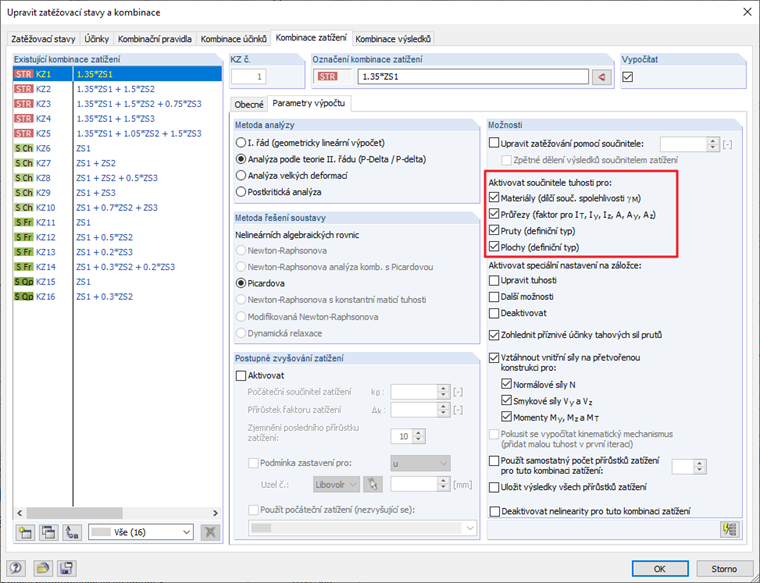
Task: Uncheck Materiály stiffness factor checkbox
Action: coord(494,198)
